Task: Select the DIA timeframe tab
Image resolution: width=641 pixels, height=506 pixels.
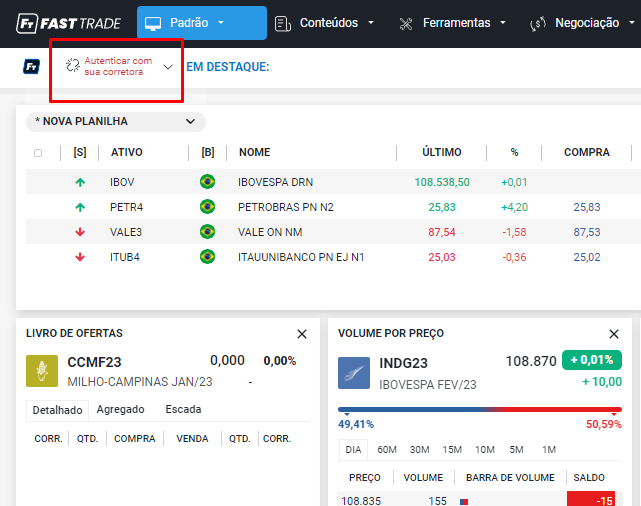Action: point(353,450)
